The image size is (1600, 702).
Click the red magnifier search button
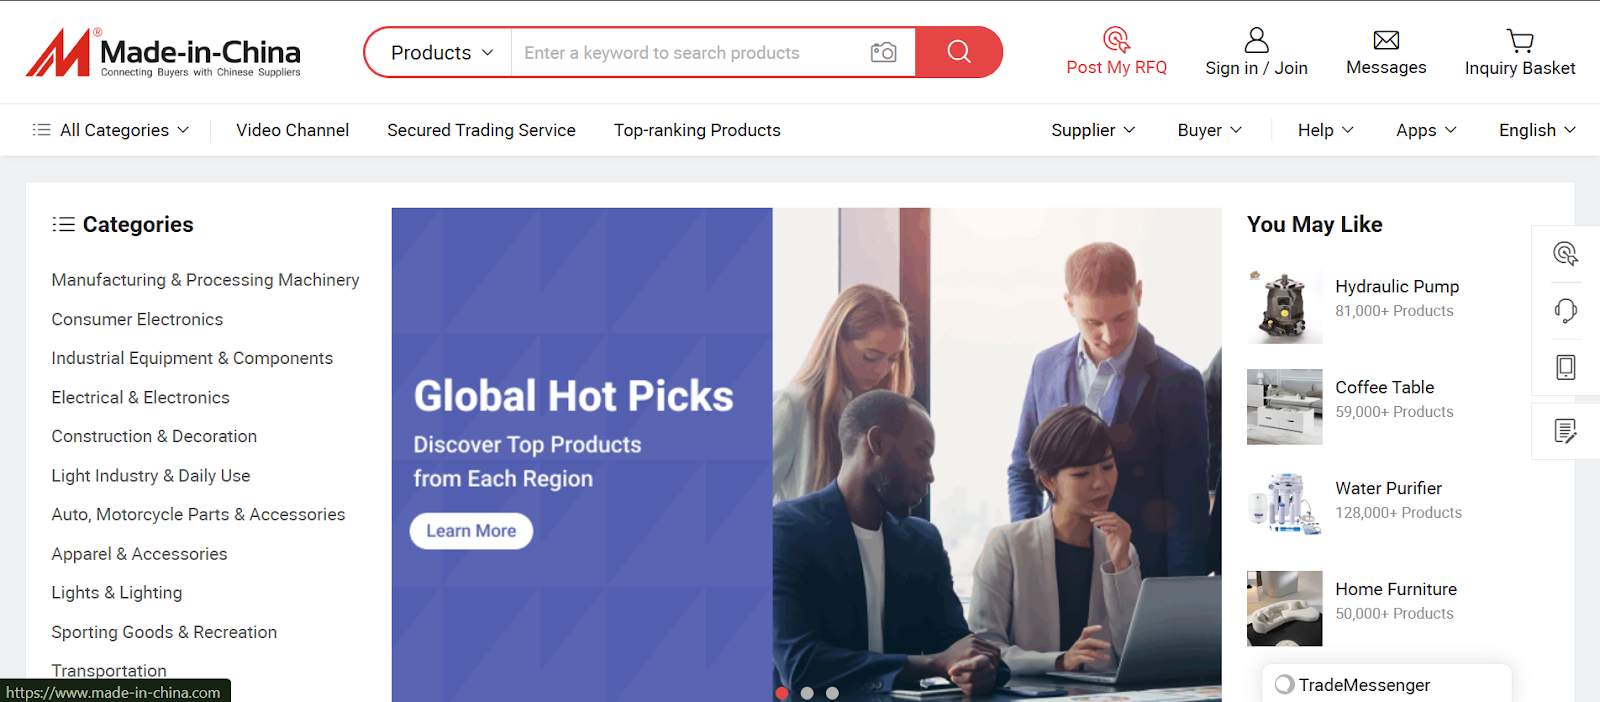tap(959, 52)
